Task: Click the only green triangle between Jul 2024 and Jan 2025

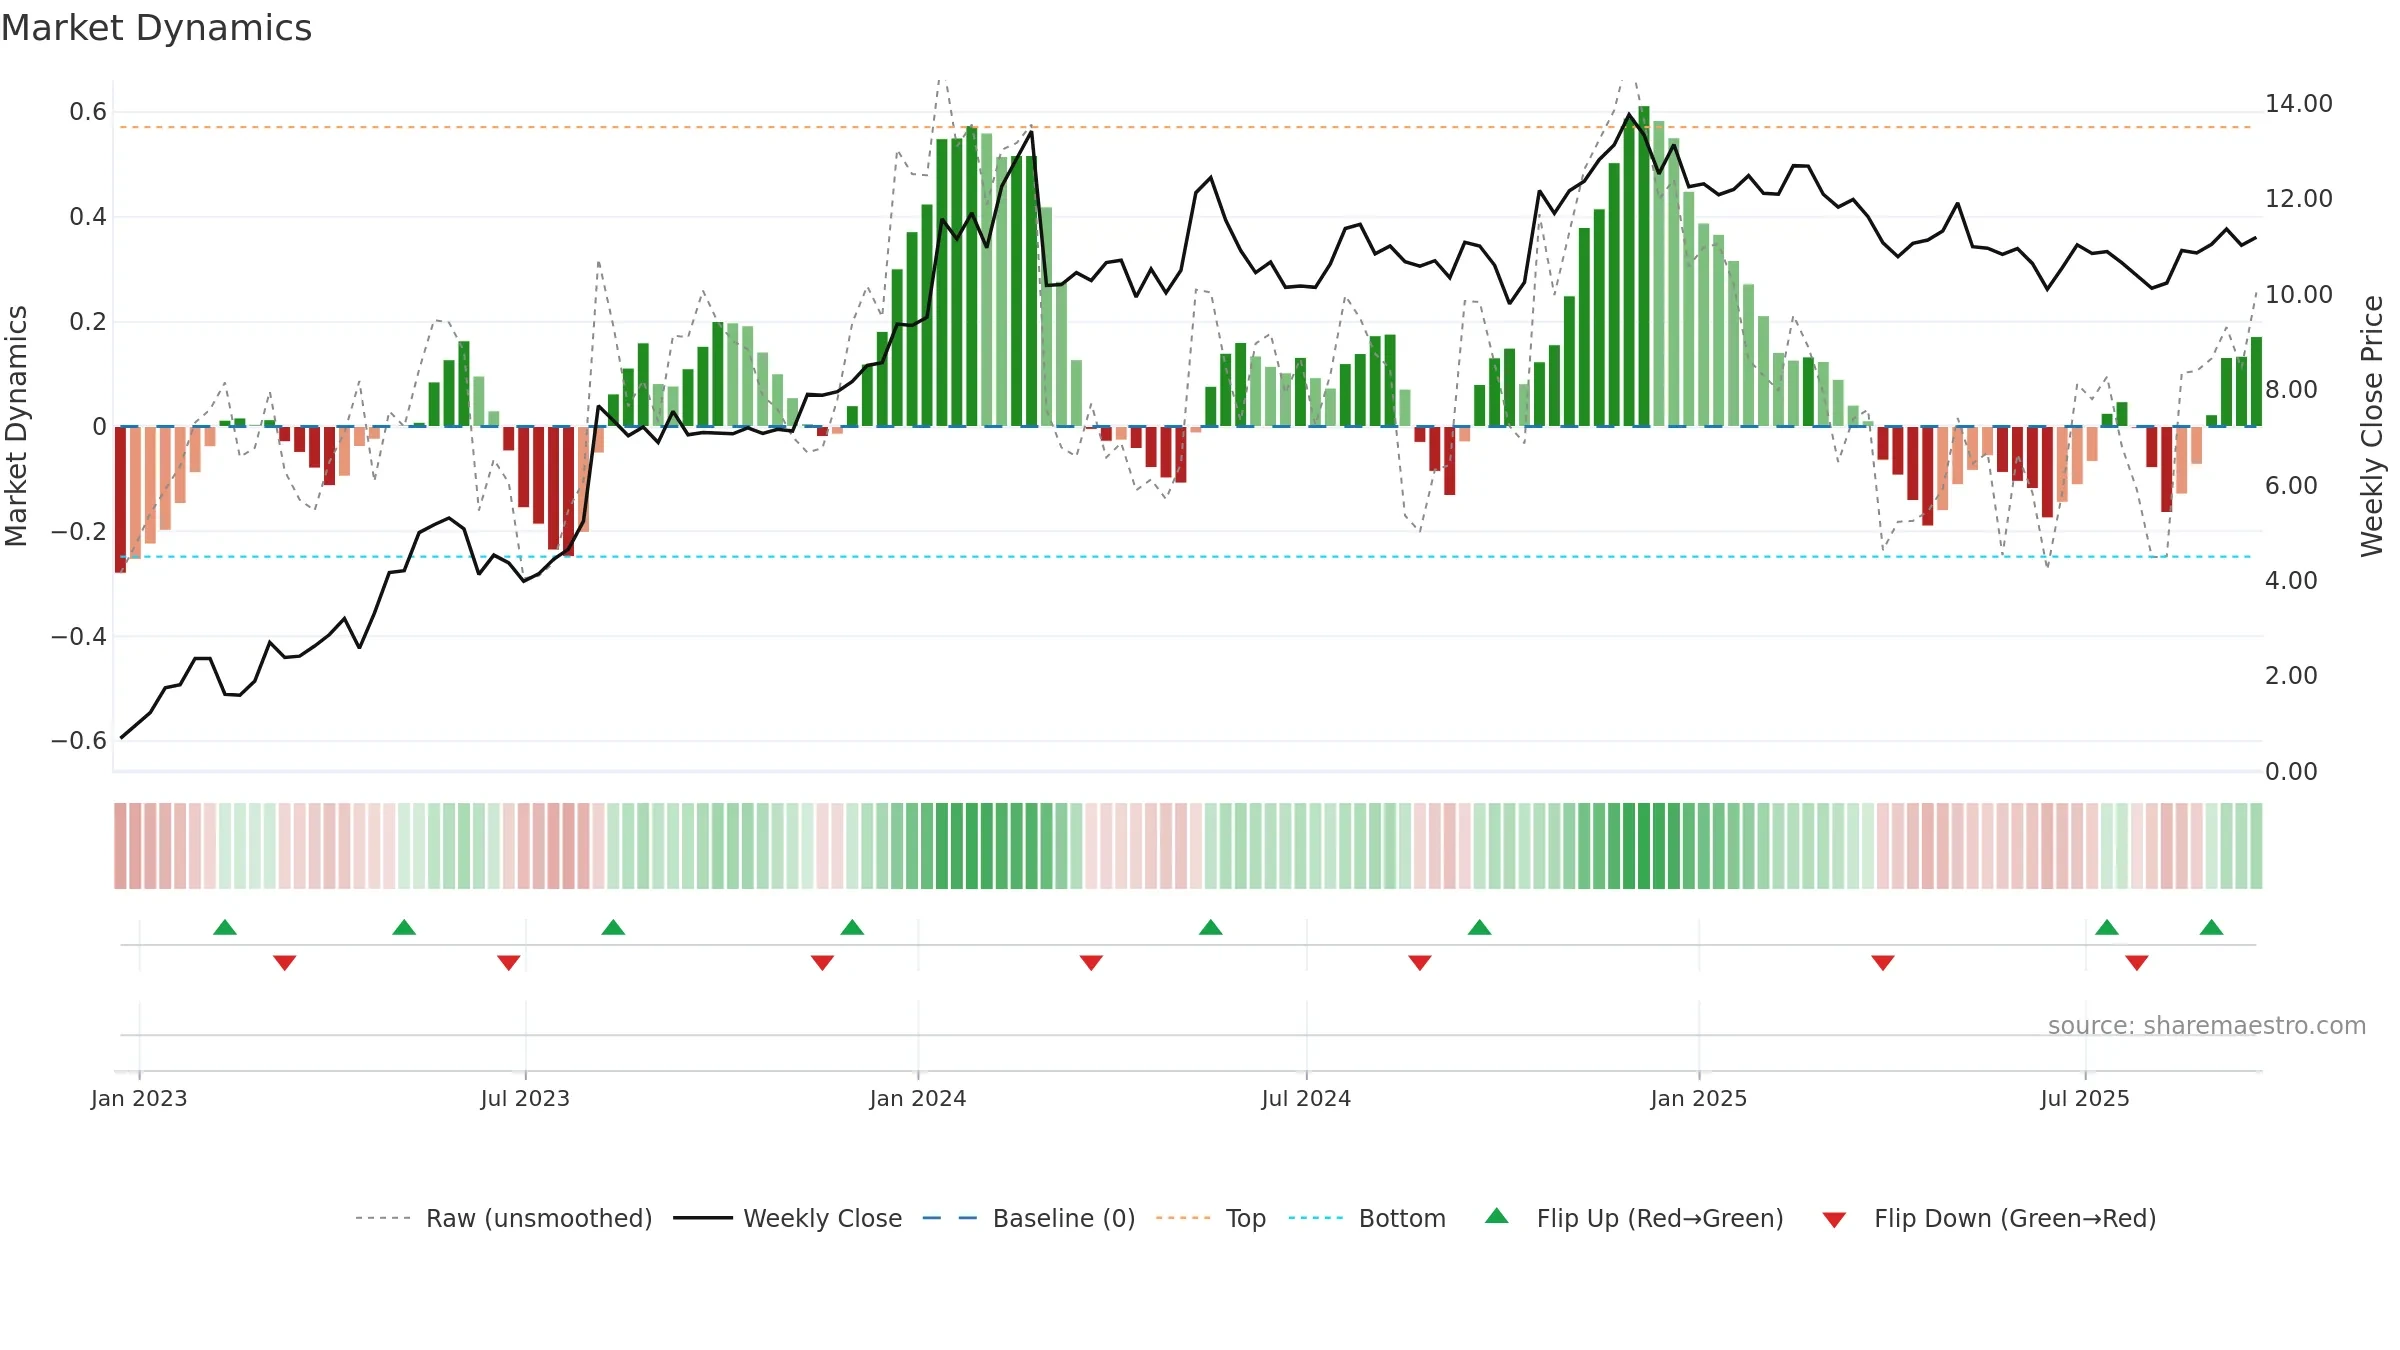Action: pos(1480,928)
